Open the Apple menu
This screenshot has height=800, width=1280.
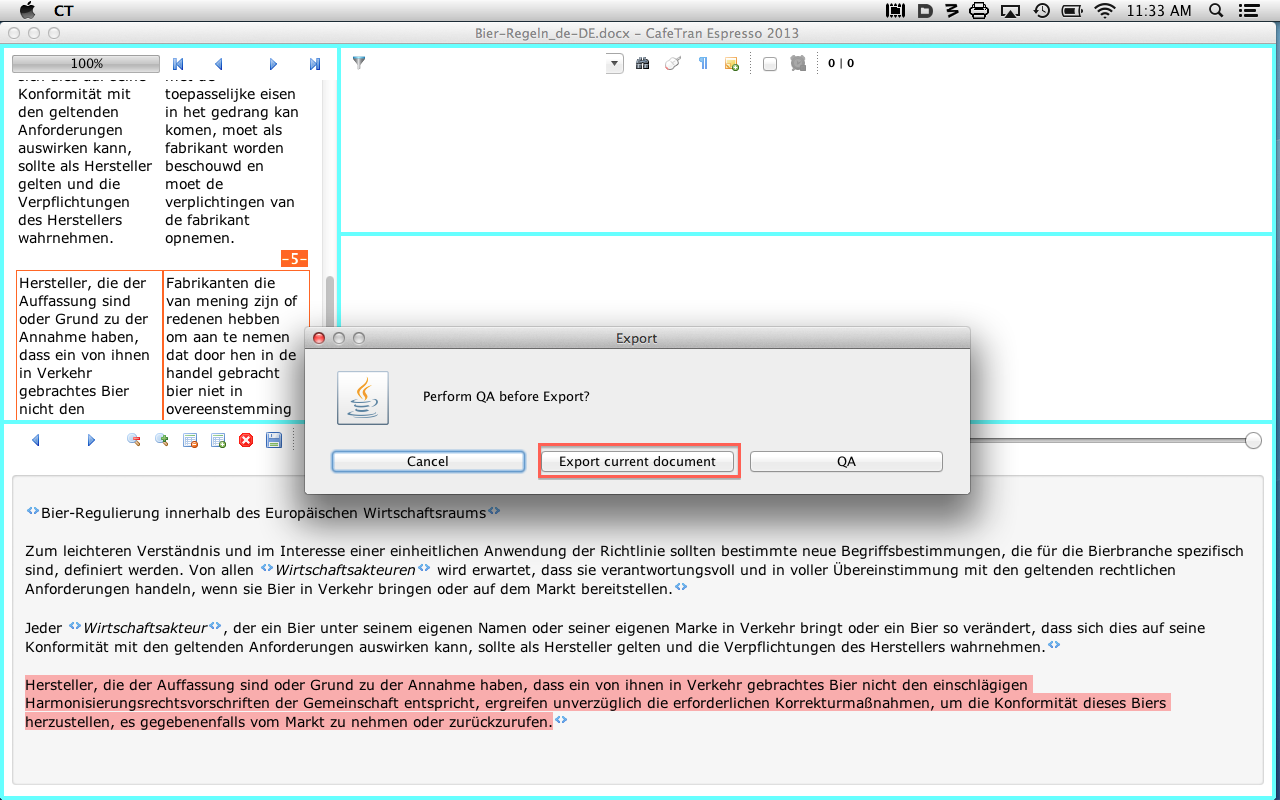point(27,10)
